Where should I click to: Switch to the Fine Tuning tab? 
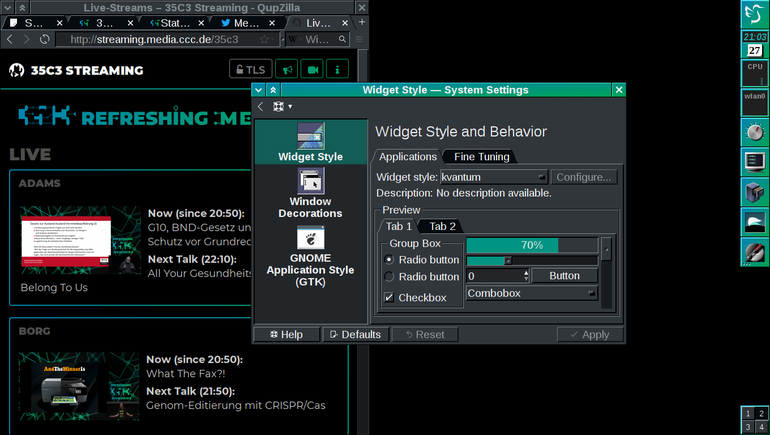[x=481, y=157]
